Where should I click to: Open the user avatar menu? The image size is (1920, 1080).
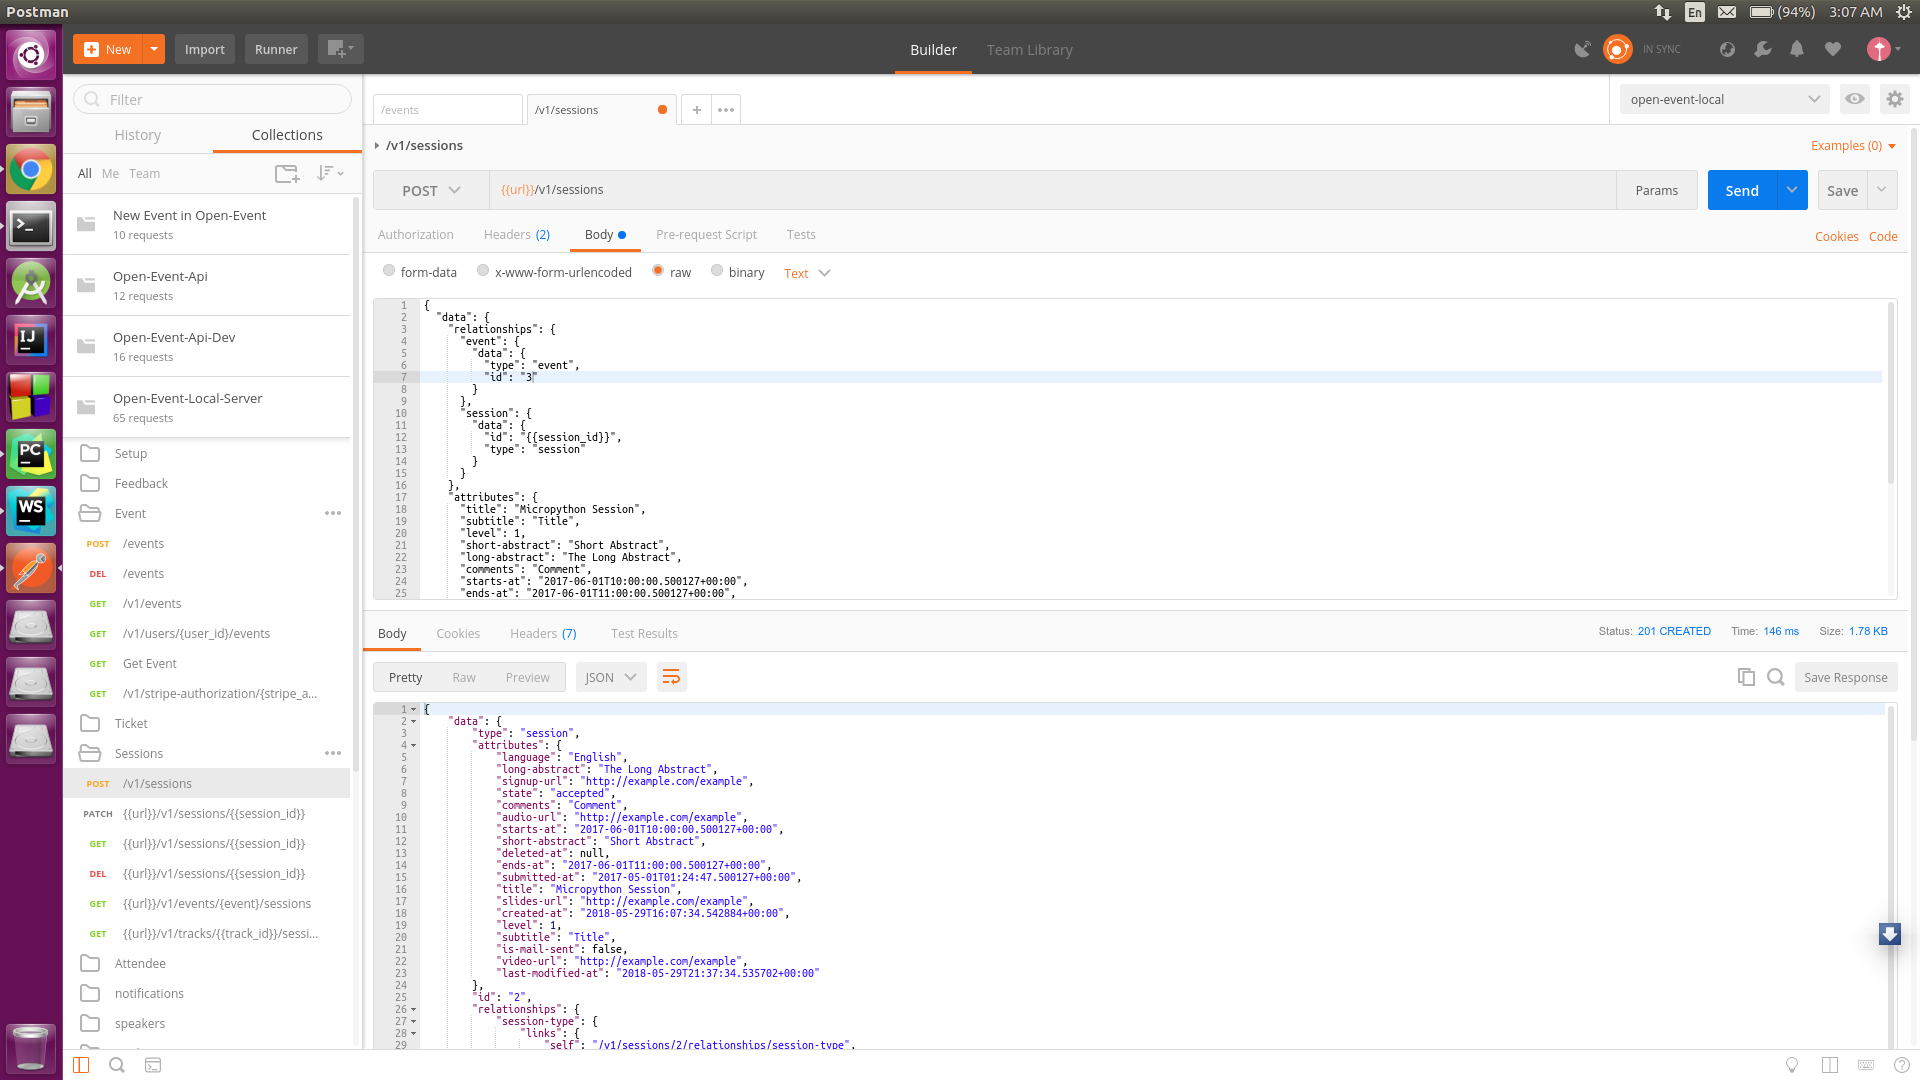point(1884,49)
